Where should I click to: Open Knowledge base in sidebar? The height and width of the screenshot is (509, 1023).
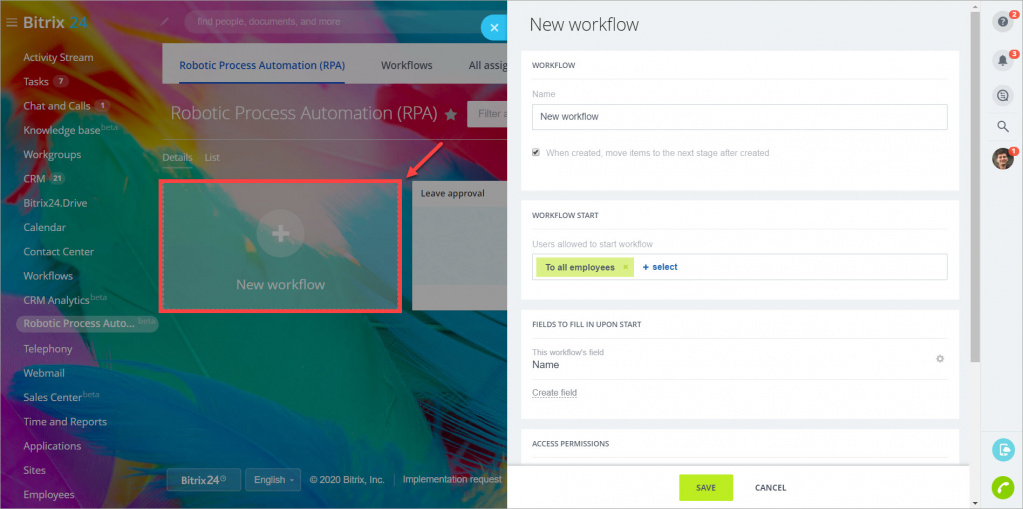click(62, 131)
